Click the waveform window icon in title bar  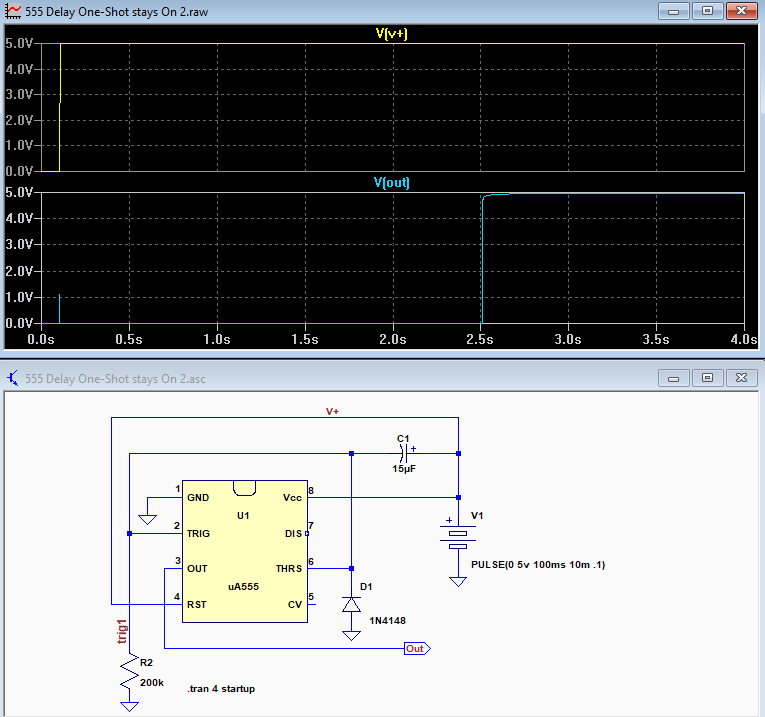13,11
